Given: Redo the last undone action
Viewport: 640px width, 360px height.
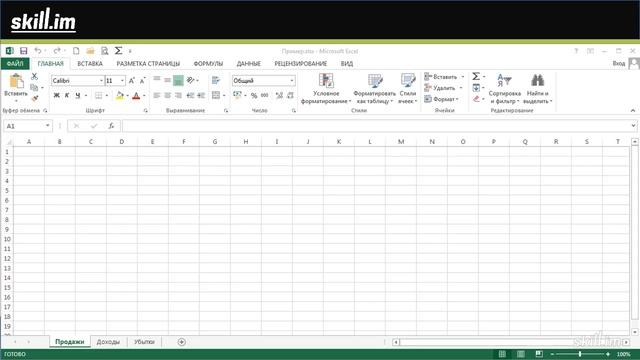Looking at the screenshot, I should coord(57,51).
